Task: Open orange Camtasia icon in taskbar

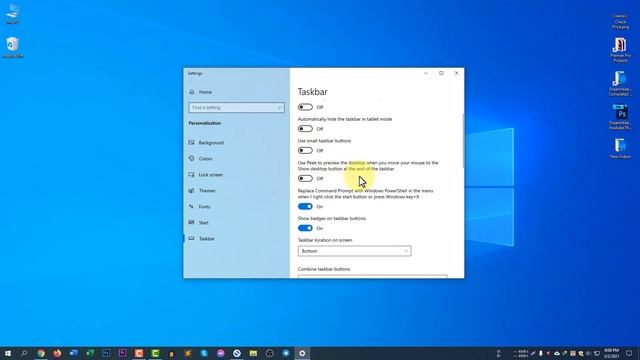Action: coord(139,353)
